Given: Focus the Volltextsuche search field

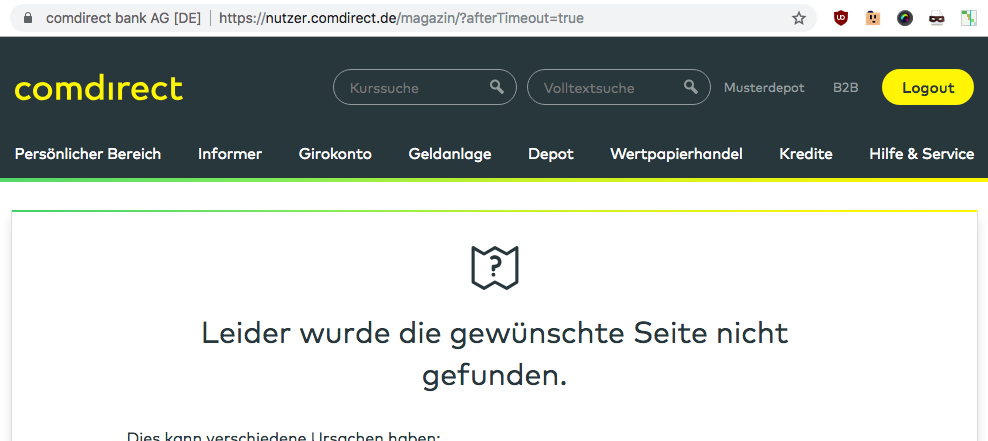Looking at the screenshot, I should click(x=619, y=87).
